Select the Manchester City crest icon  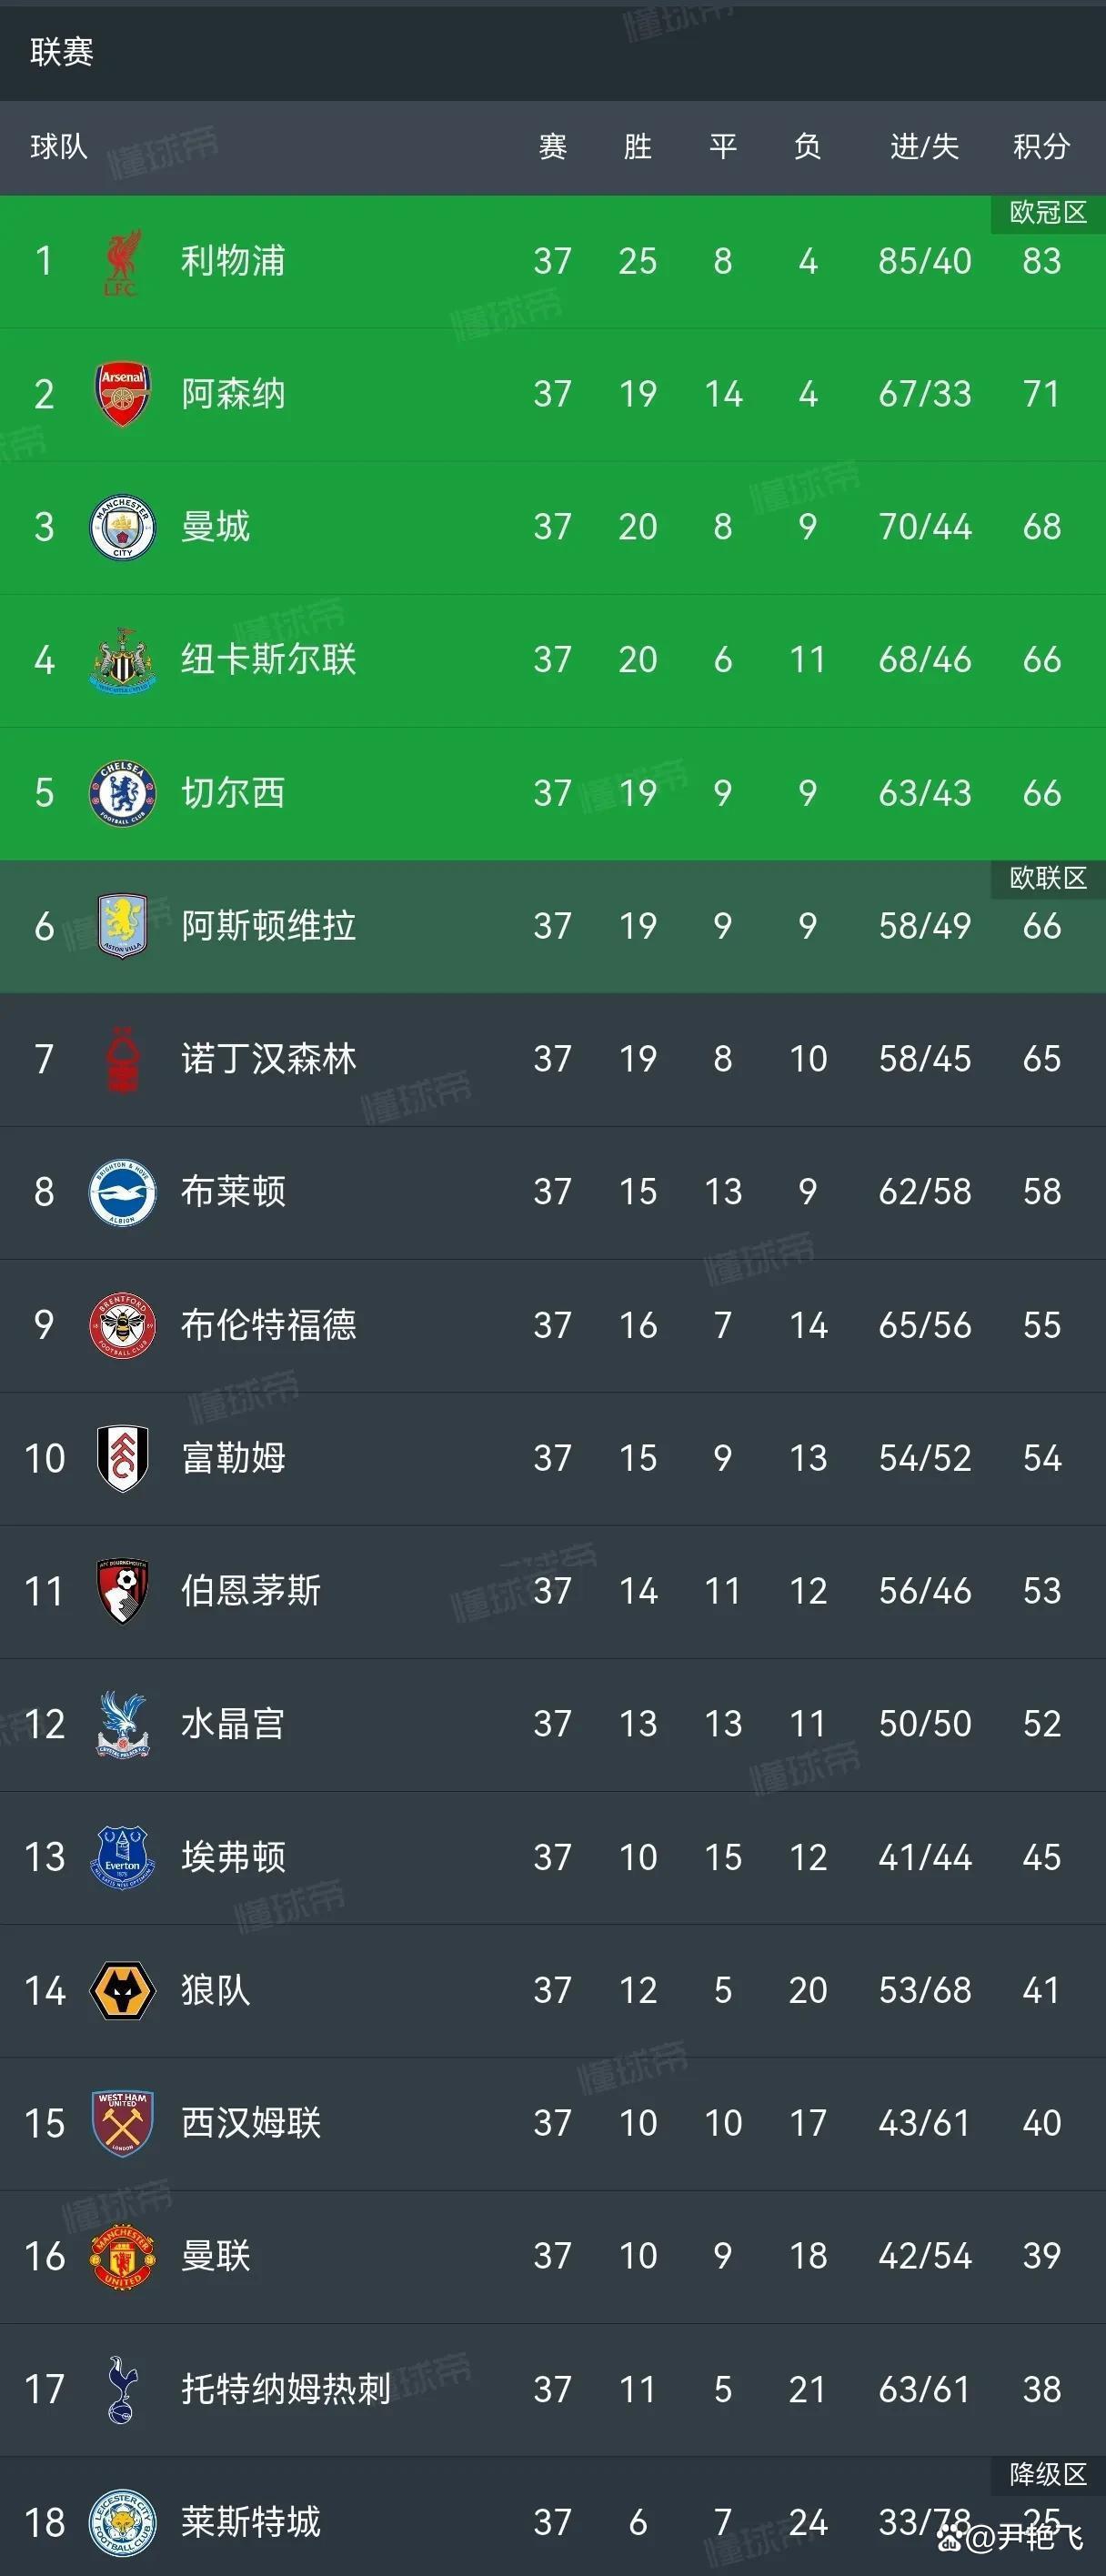pos(122,527)
